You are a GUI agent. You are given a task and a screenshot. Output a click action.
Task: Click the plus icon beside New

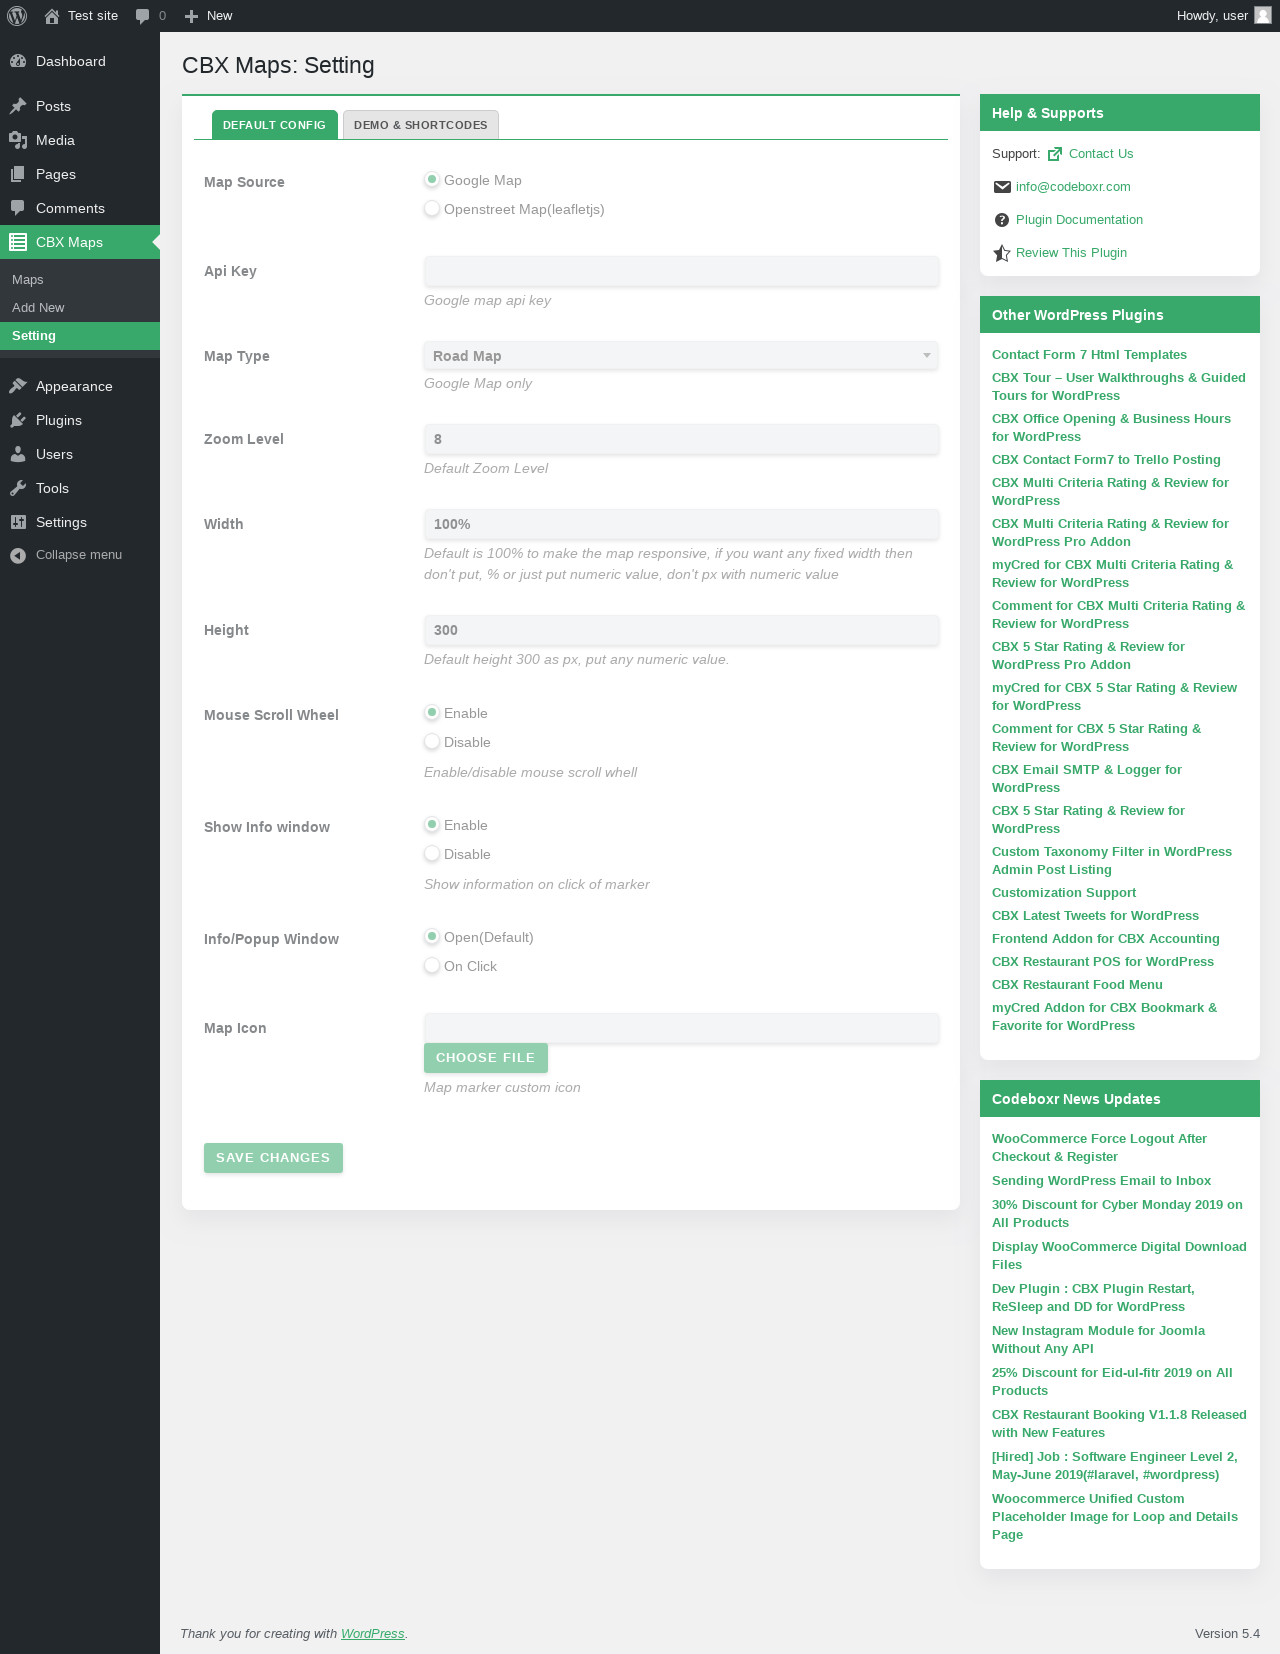[x=192, y=16]
